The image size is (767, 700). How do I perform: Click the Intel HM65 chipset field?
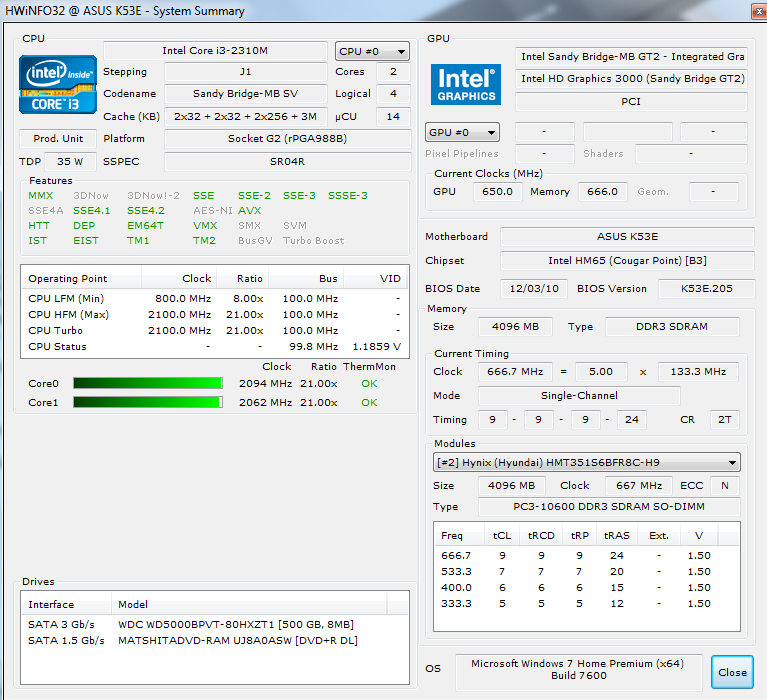click(628, 261)
